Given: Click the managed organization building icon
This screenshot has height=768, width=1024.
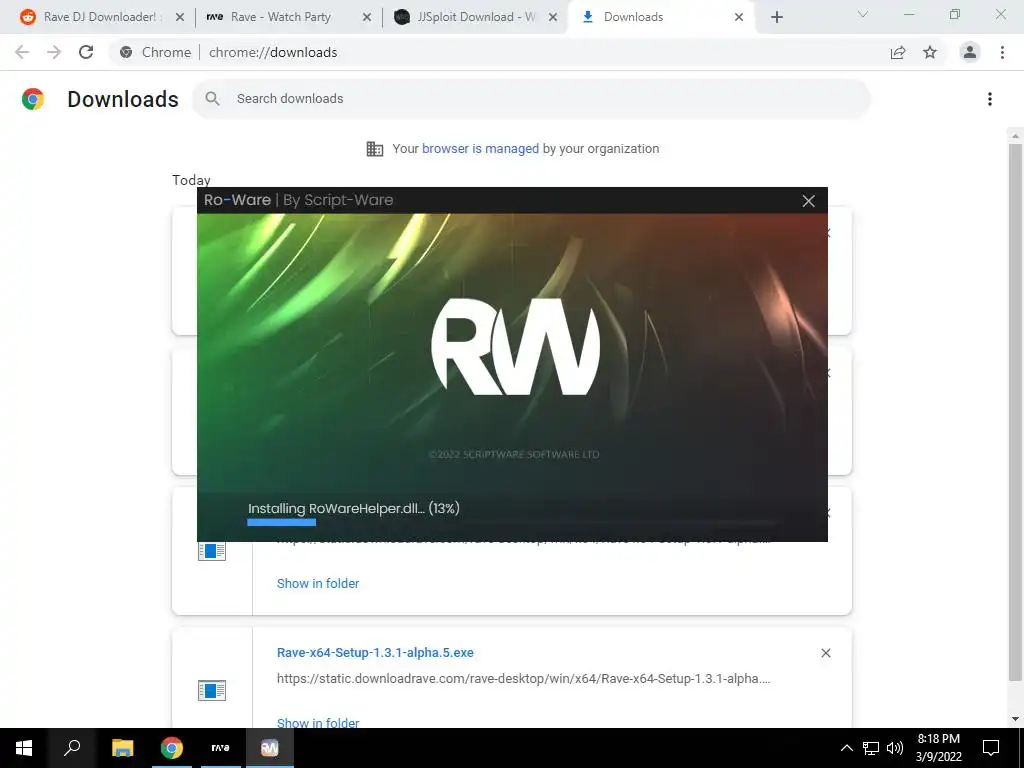Looking at the screenshot, I should (375, 149).
